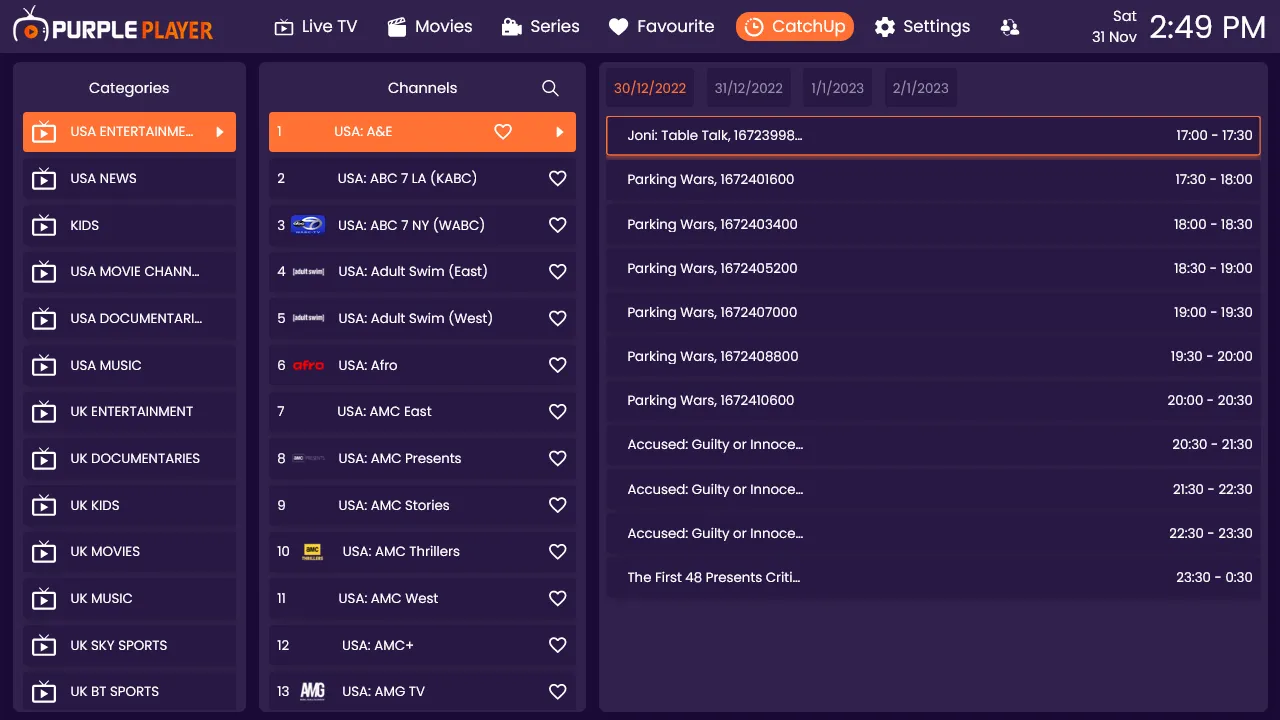Toggle favourite heart for USA: AMC West
This screenshot has width=1280, height=720.
click(x=558, y=599)
